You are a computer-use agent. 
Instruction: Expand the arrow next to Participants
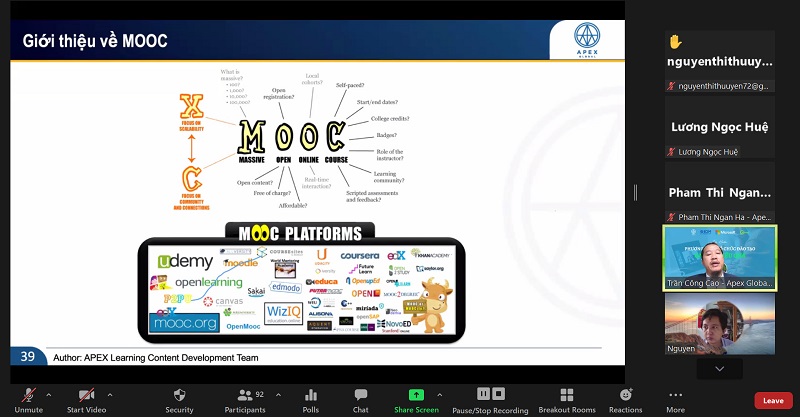(x=278, y=395)
